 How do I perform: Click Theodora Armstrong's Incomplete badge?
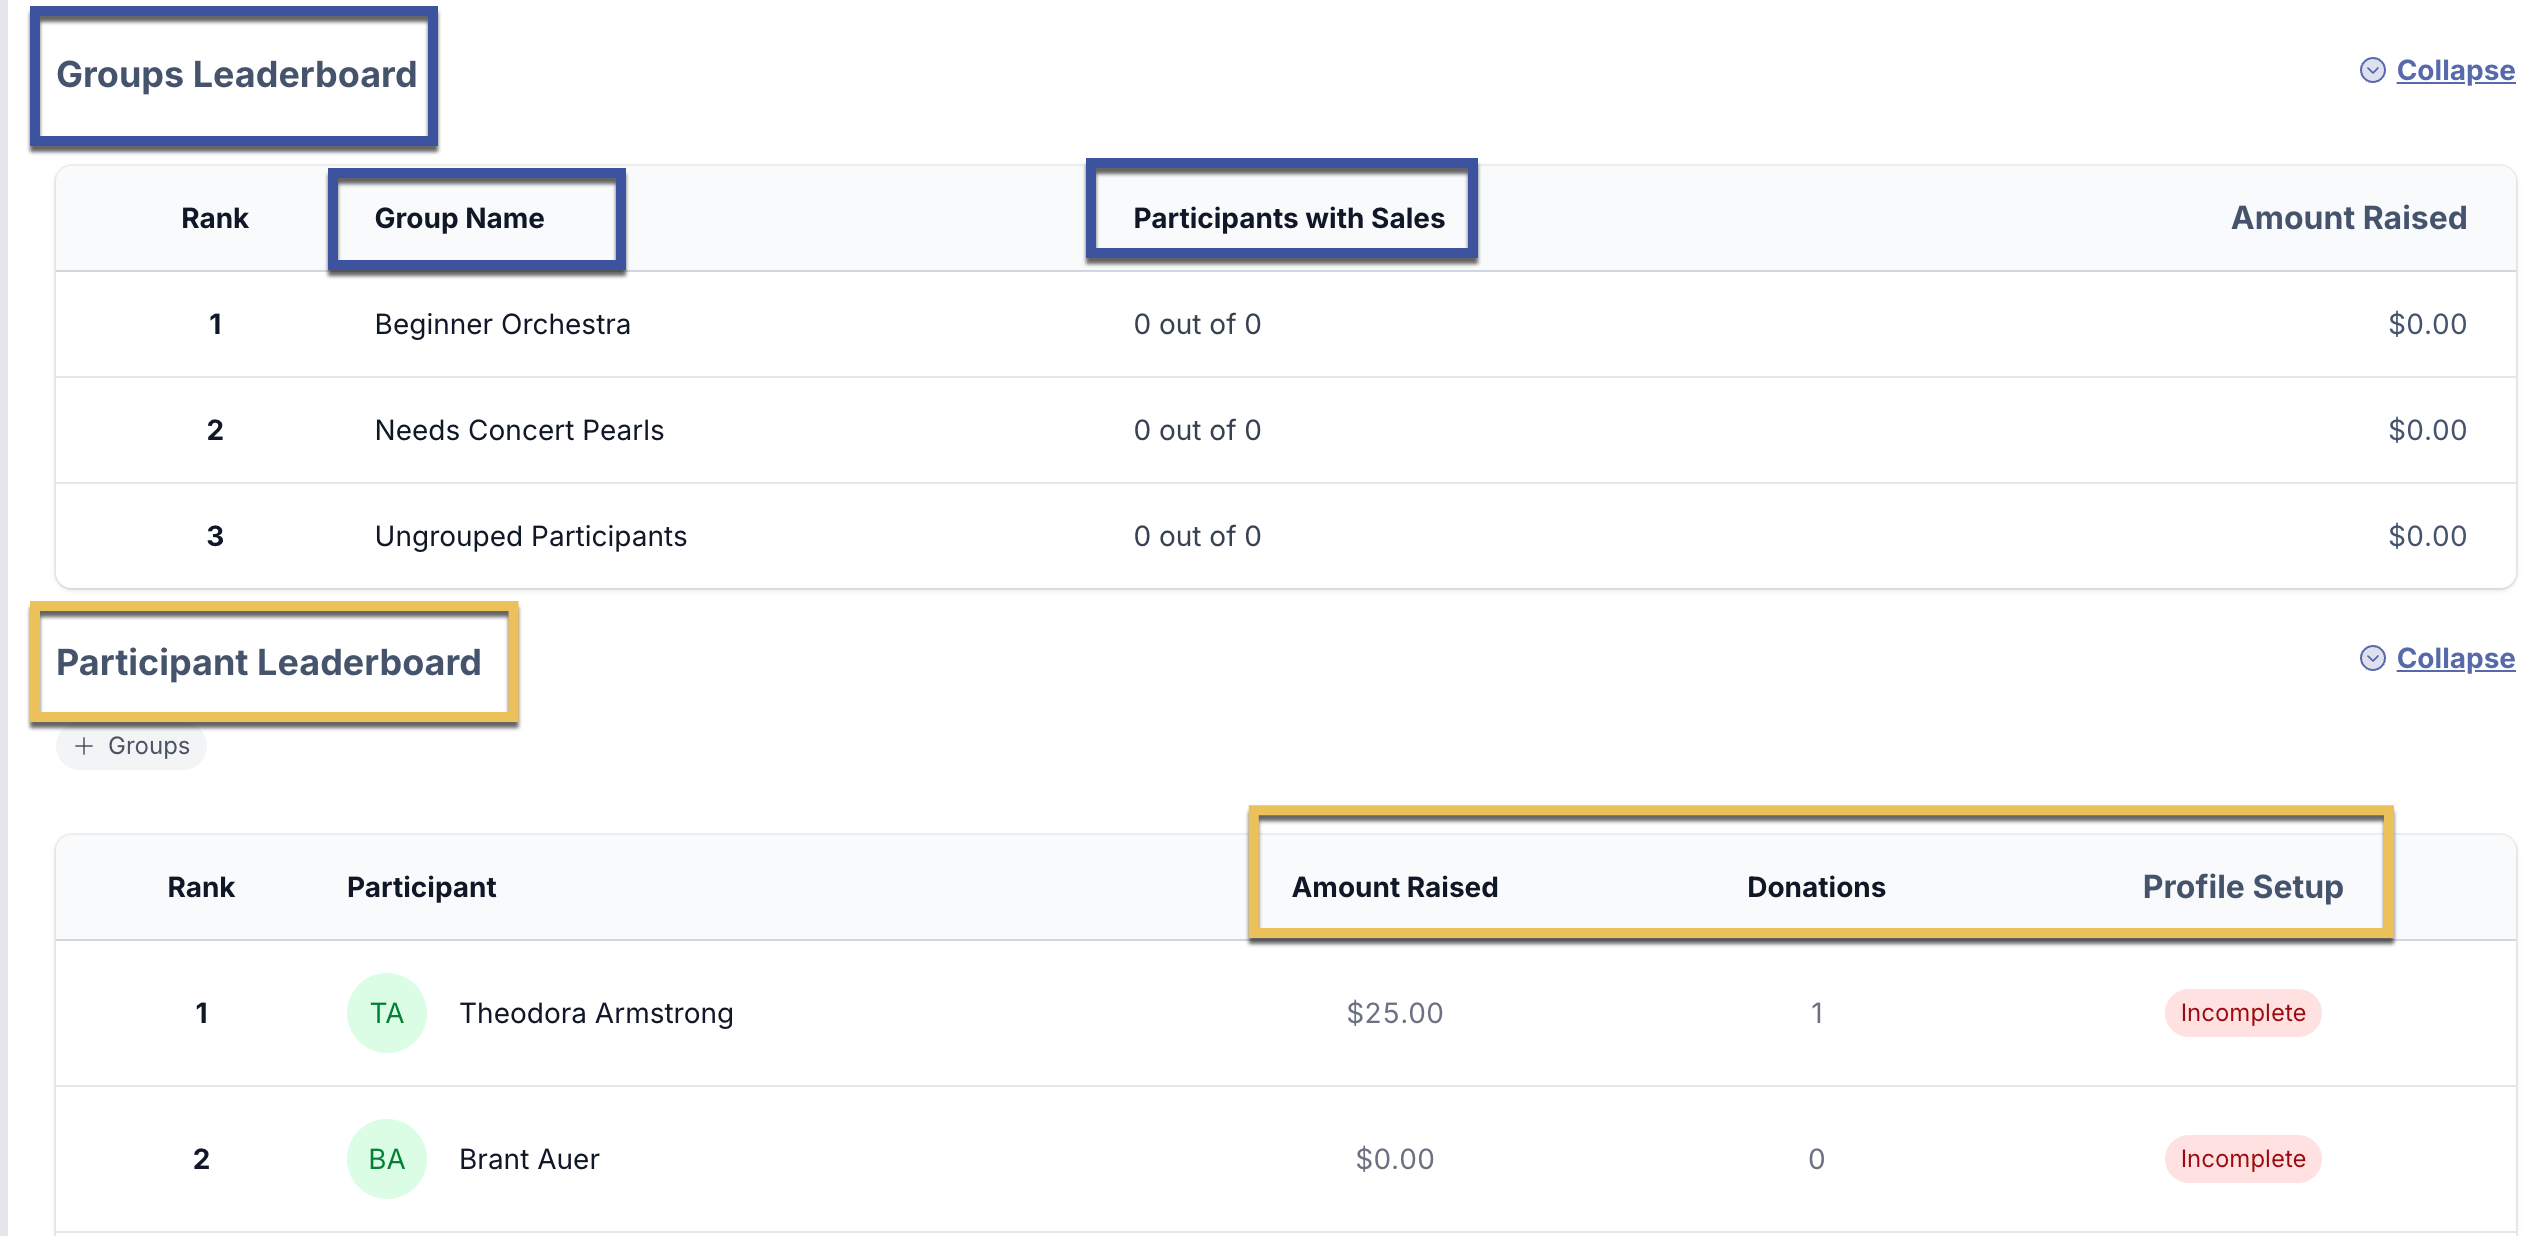click(x=2242, y=1013)
